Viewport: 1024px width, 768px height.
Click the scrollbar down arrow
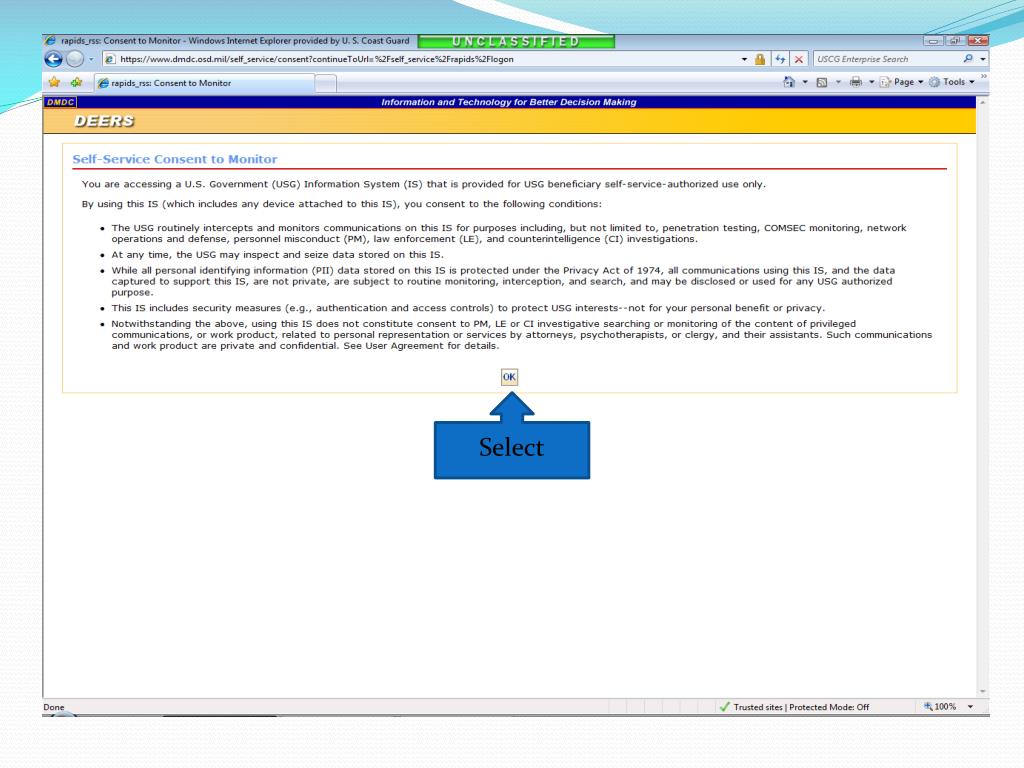click(982, 692)
